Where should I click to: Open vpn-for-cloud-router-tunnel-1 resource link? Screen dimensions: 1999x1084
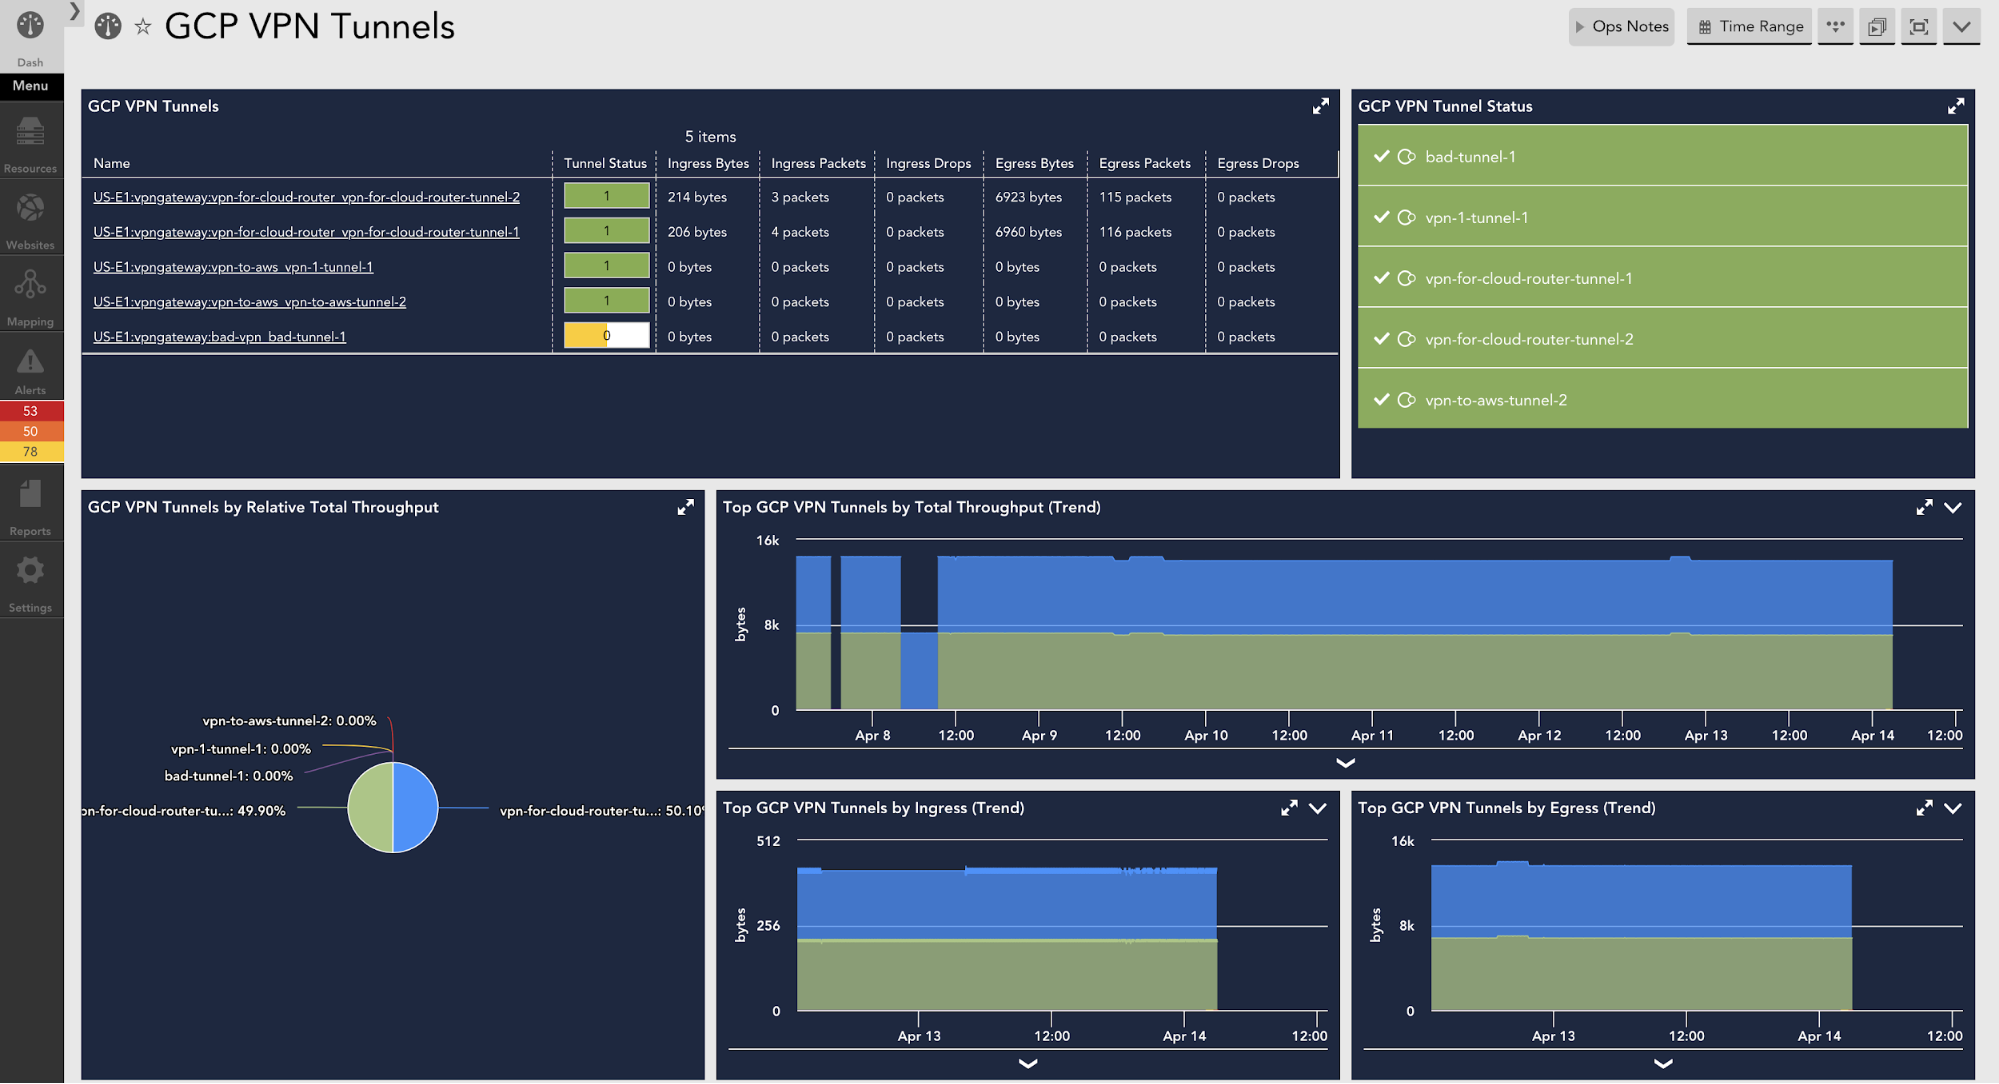pos(306,232)
